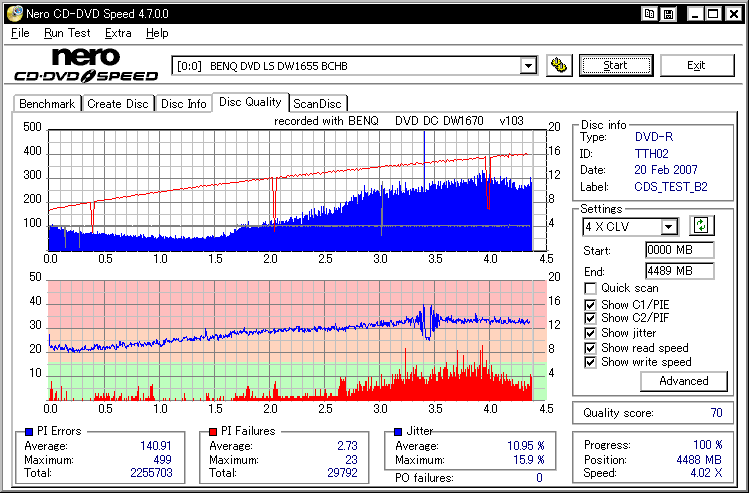Click the Progress value 100 %
The image size is (749, 493).
point(707,445)
